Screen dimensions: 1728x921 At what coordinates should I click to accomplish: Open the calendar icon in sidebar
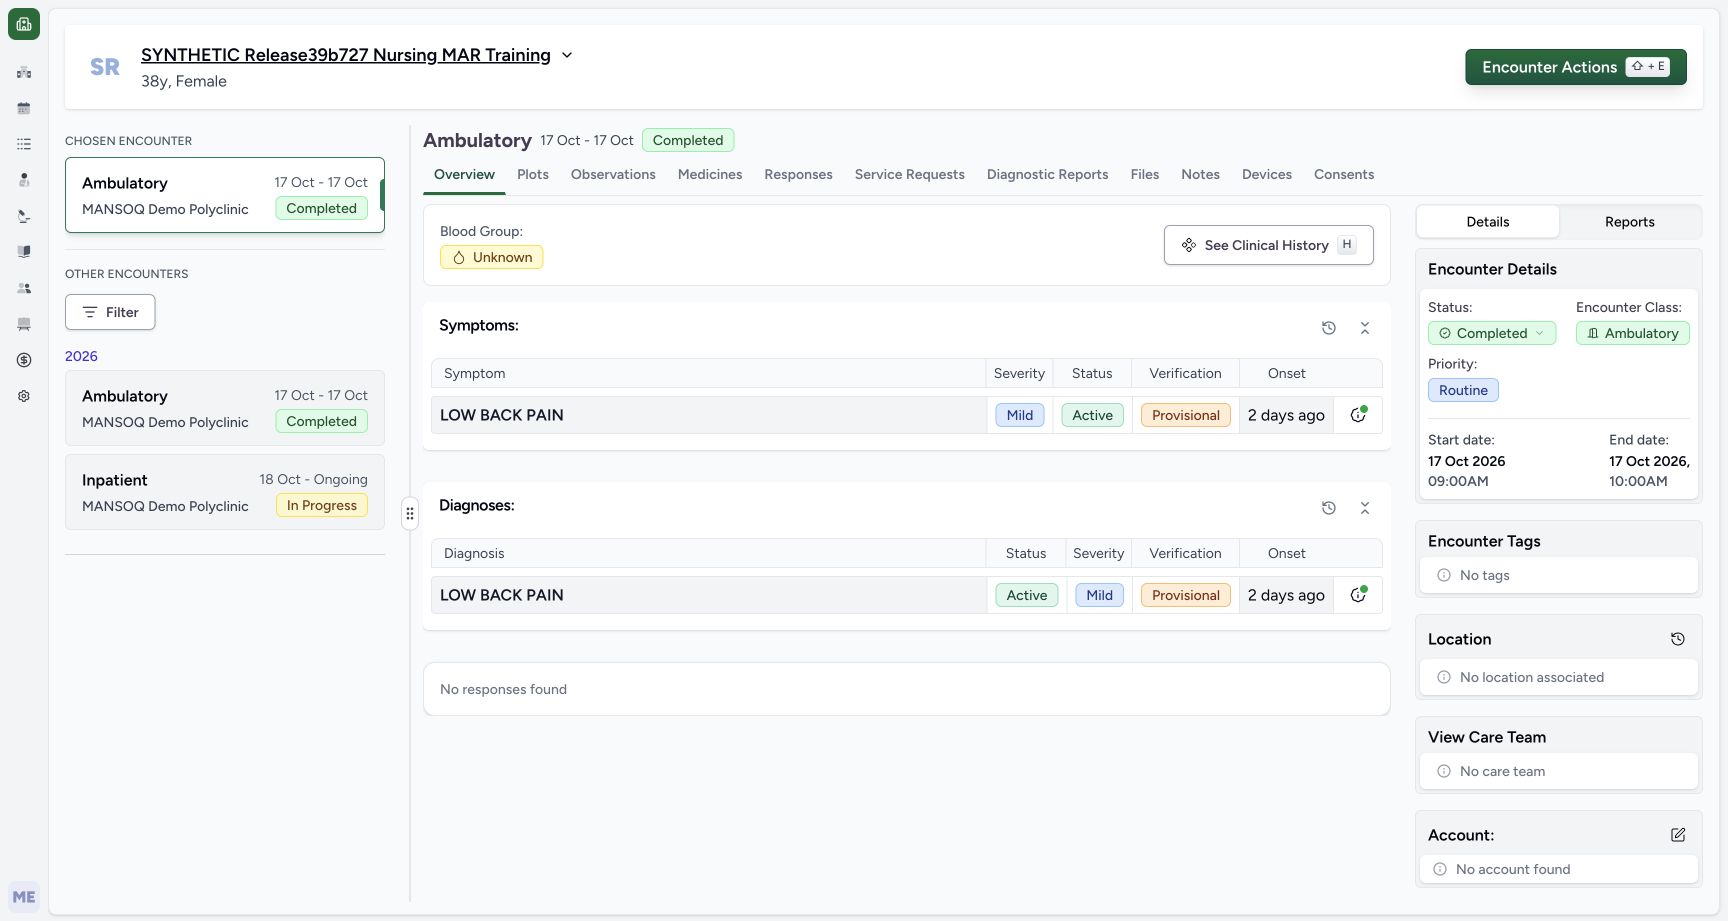24,108
